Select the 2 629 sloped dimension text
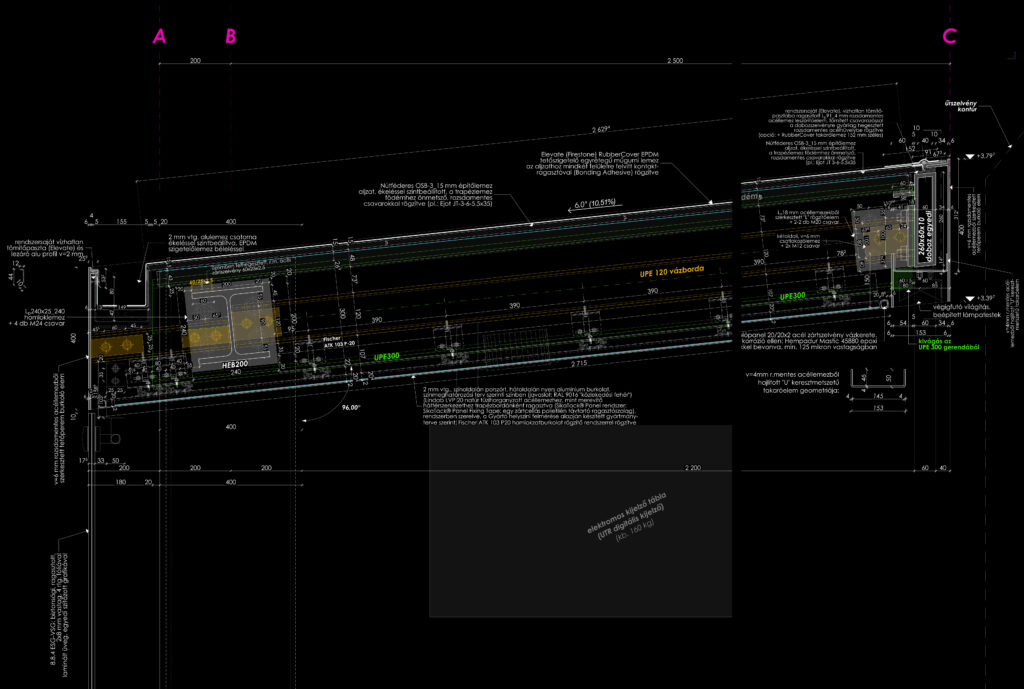 click(x=601, y=129)
